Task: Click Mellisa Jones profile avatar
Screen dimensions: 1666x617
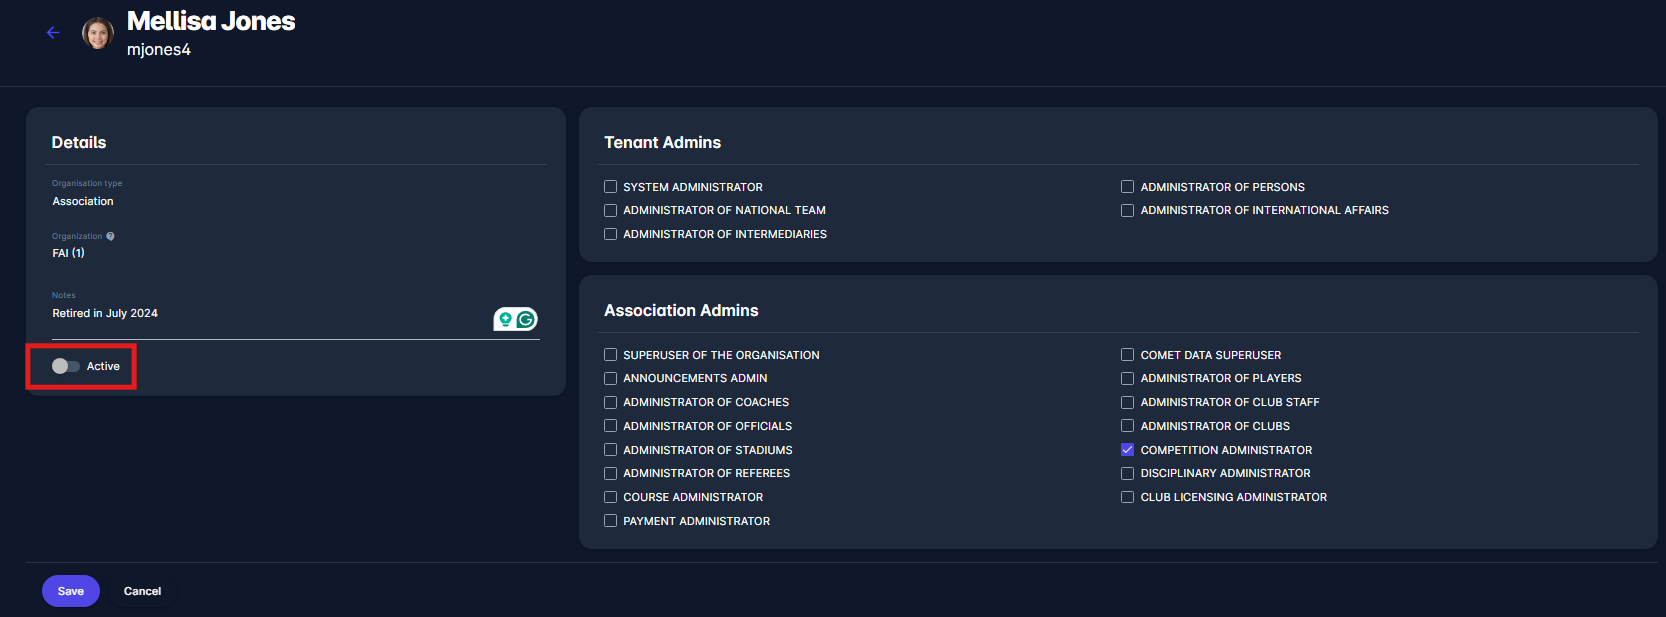Action: [x=97, y=33]
